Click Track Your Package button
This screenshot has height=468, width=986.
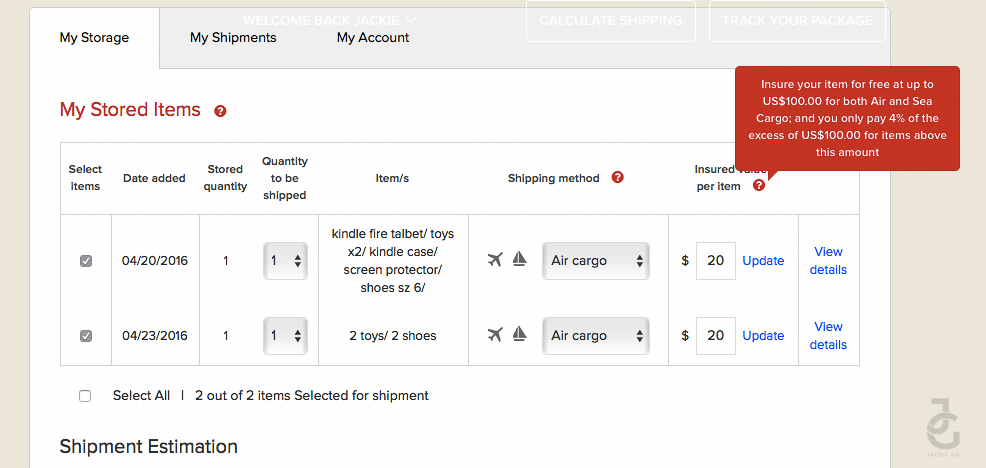point(797,21)
